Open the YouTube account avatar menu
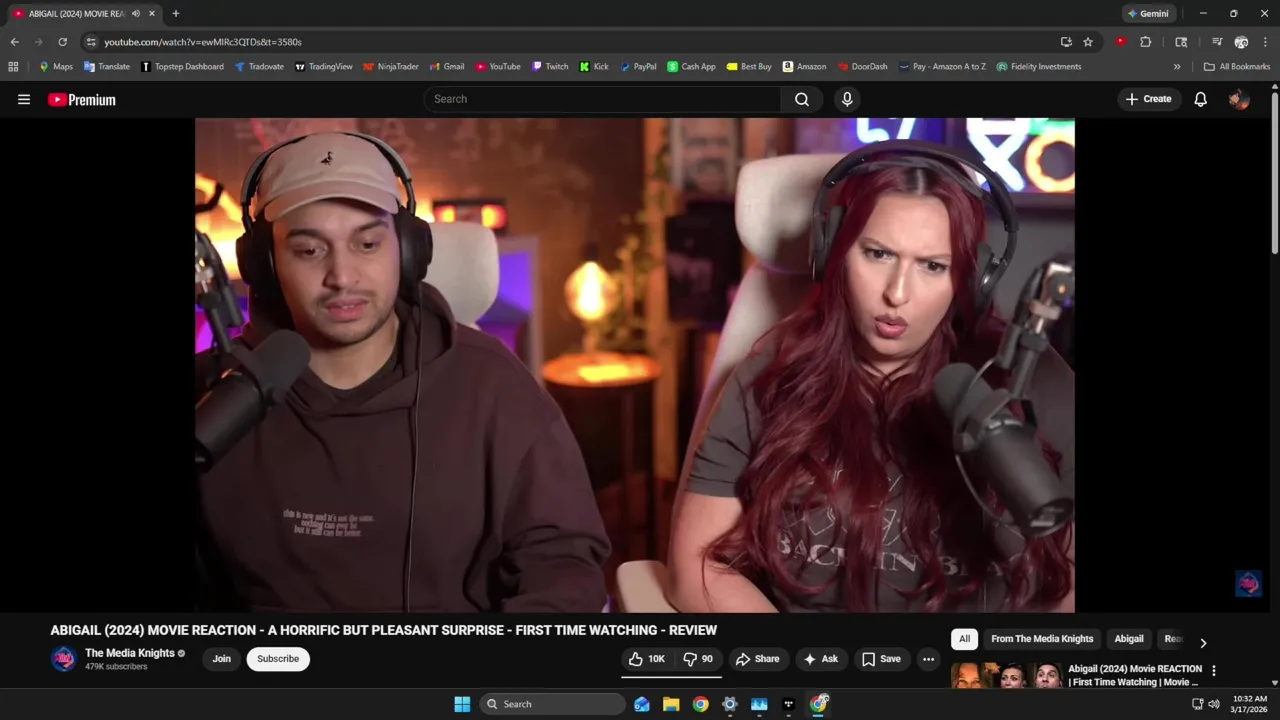The image size is (1280, 720). (x=1239, y=99)
